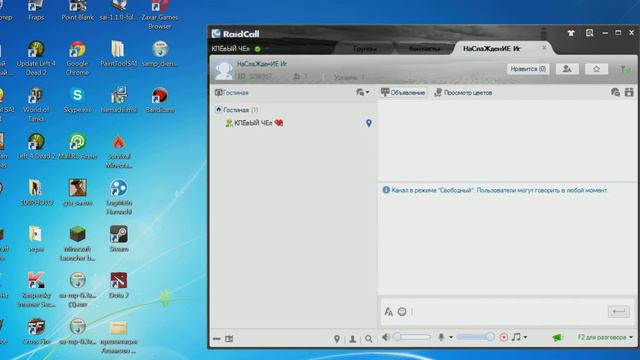Click the green signal icon next to star
The width and height of the screenshot is (640, 360).
pos(625,69)
